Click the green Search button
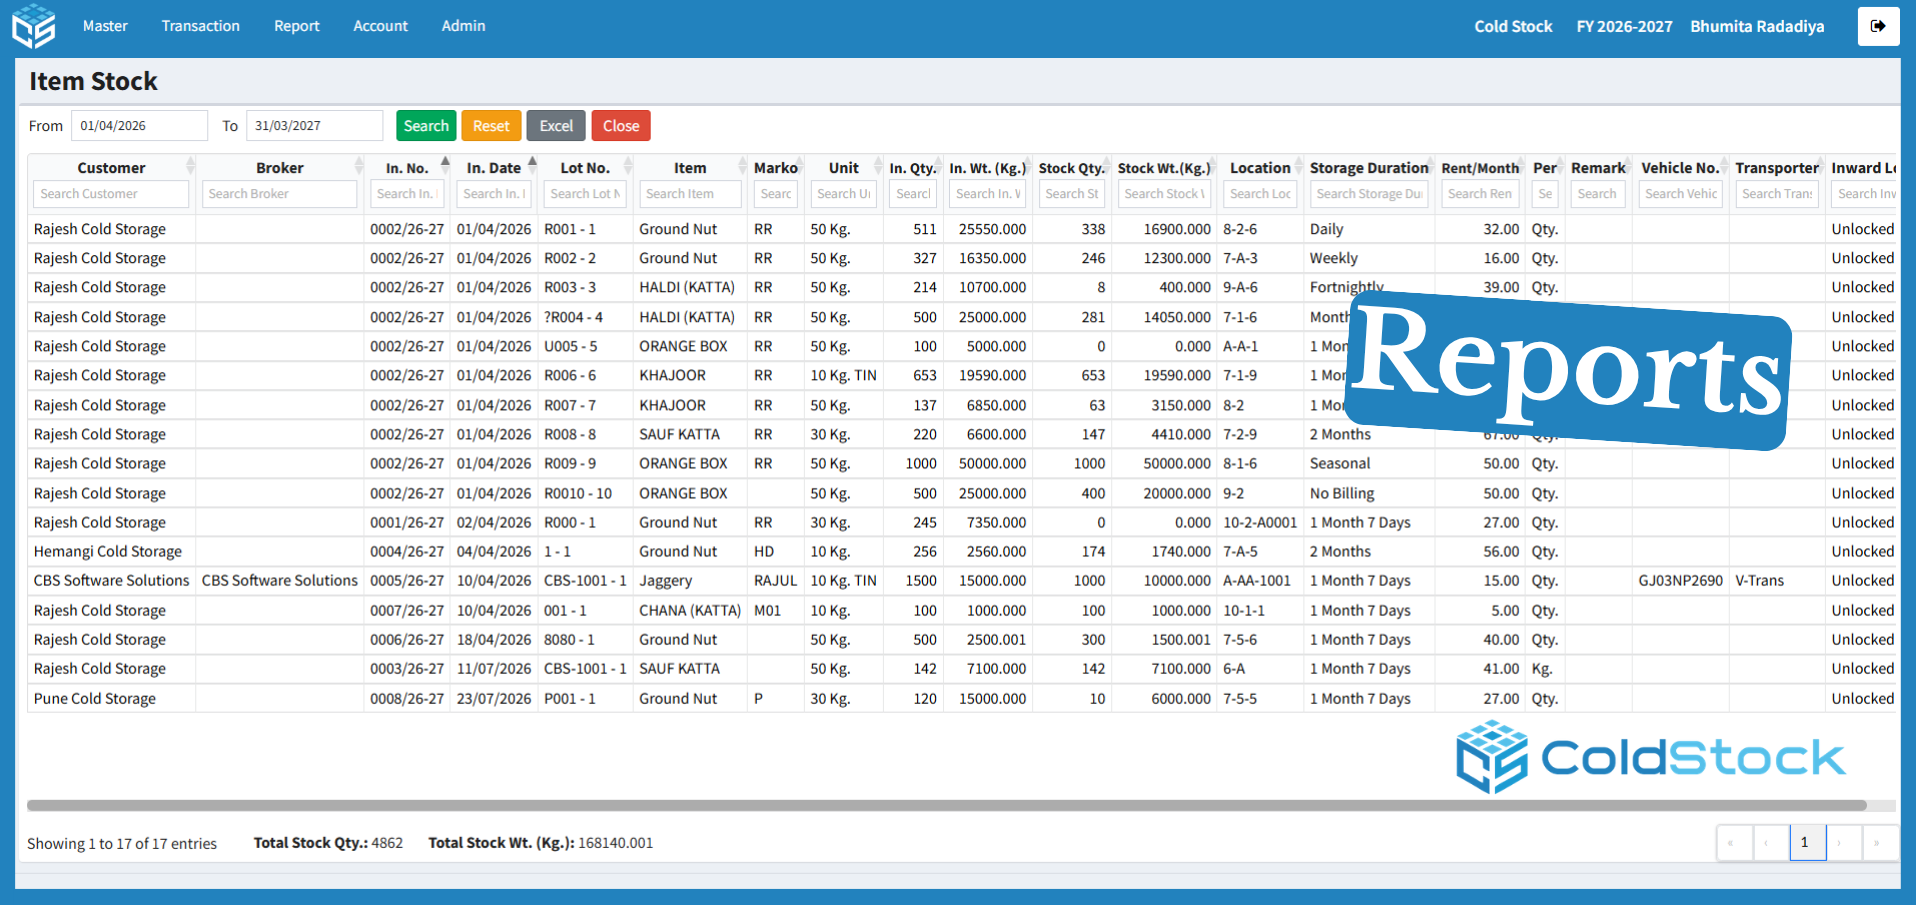1916x905 pixels. click(426, 126)
